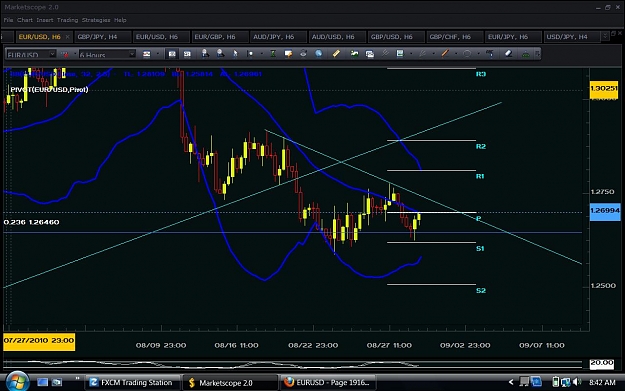Screen dimensions: 625x391
Task: Switch to the GBP/USD, H6 tab
Action: pyautogui.click(x=395, y=37)
